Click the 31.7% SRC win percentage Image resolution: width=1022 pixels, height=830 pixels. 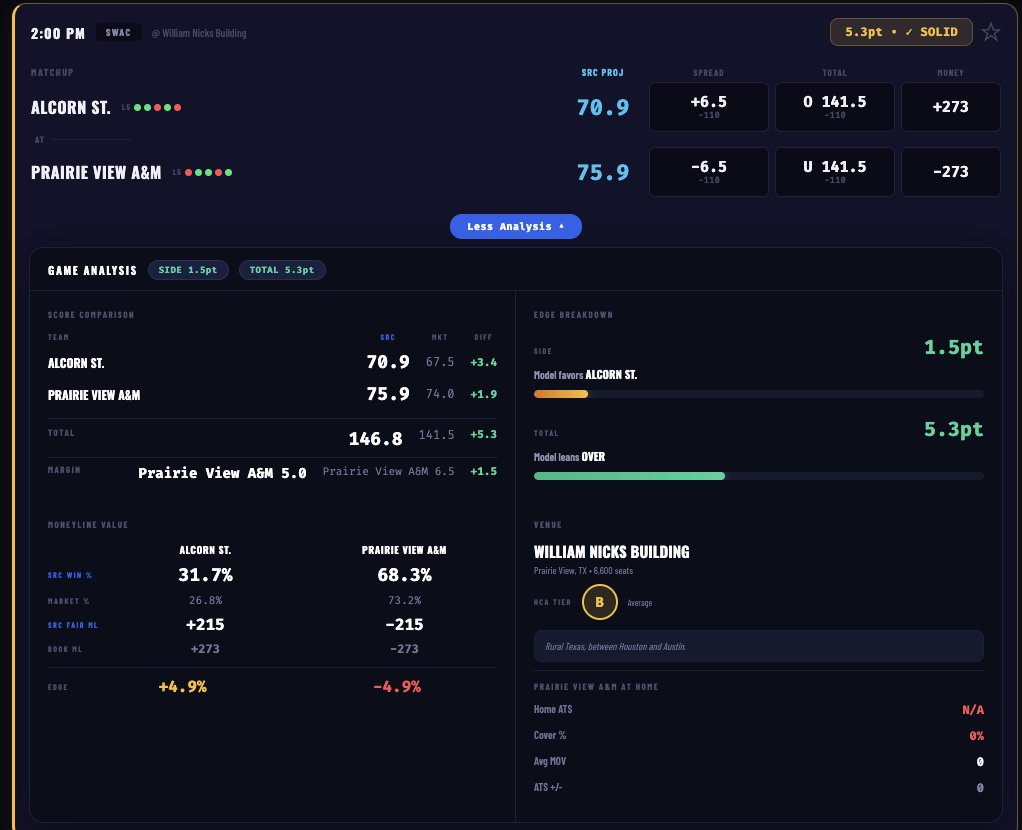(x=205, y=575)
